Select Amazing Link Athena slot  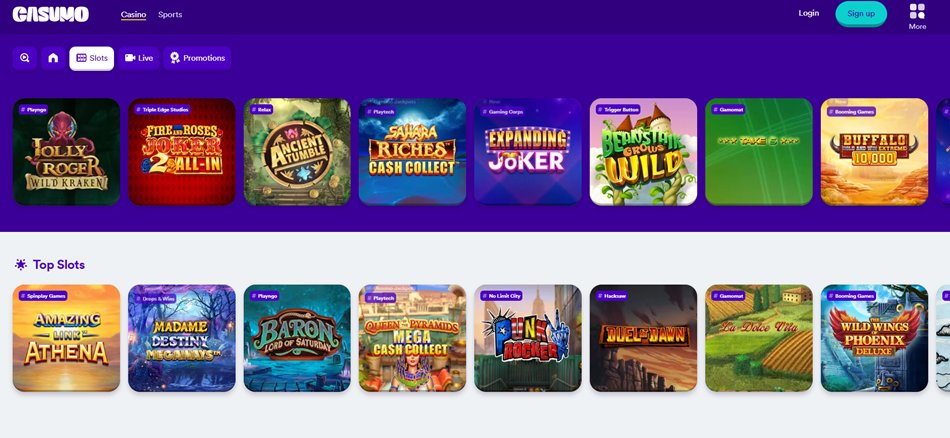pos(67,338)
